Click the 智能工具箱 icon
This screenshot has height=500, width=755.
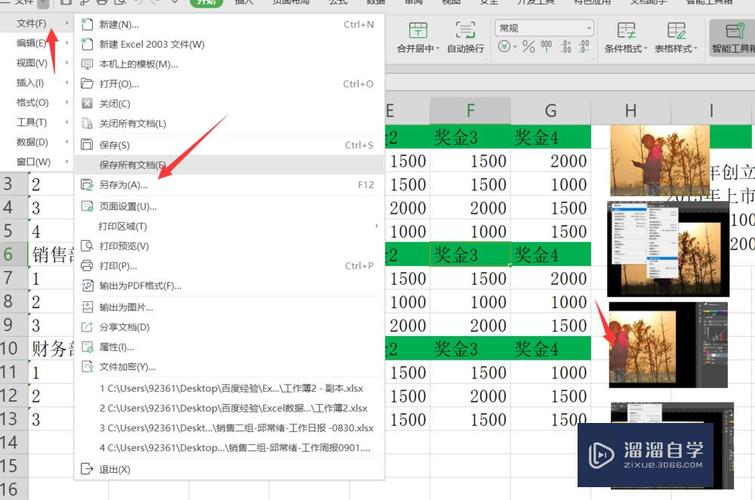(735, 31)
